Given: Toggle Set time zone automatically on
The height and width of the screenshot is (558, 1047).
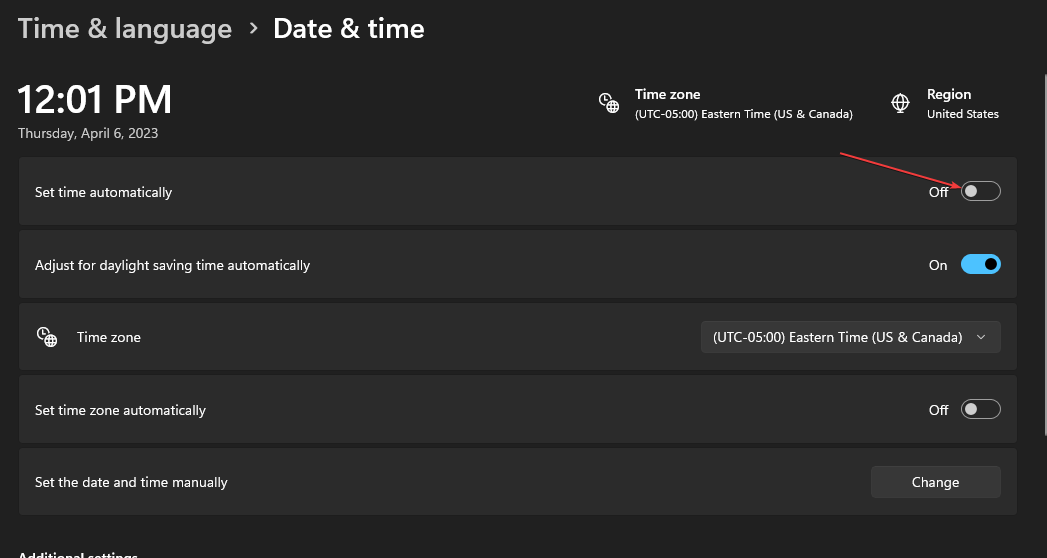Looking at the screenshot, I should point(980,410).
